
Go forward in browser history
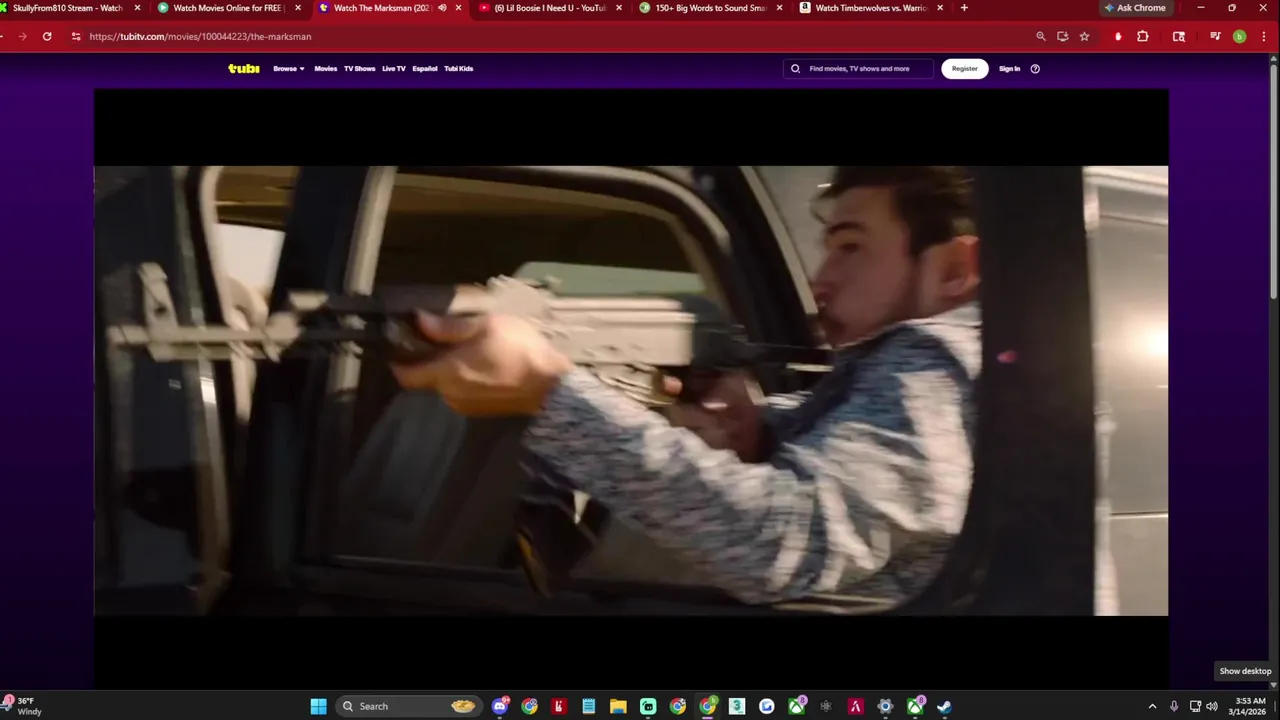point(22,36)
